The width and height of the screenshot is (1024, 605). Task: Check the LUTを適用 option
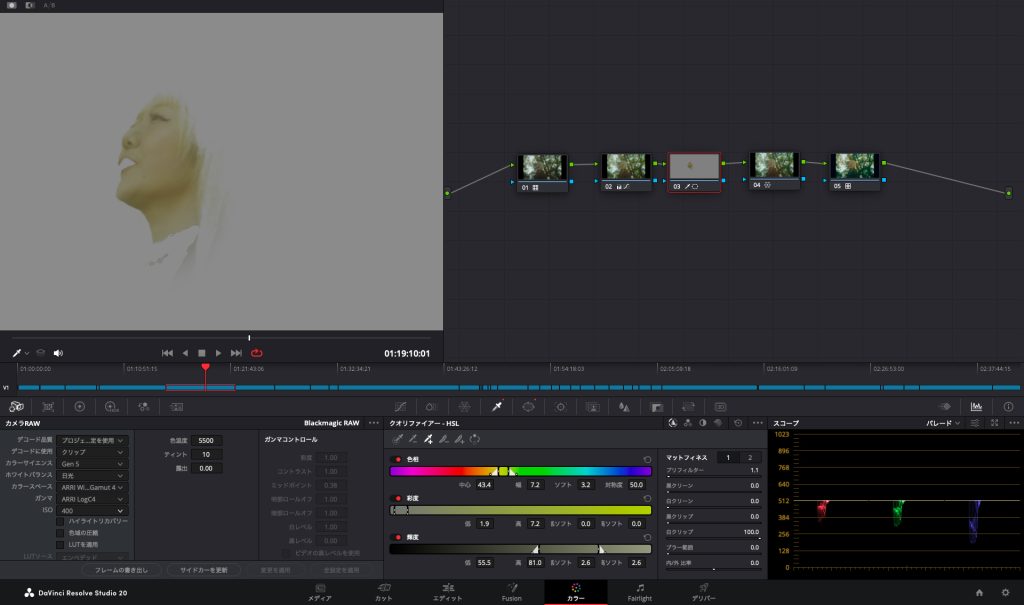pyautogui.click(x=60, y=543)
